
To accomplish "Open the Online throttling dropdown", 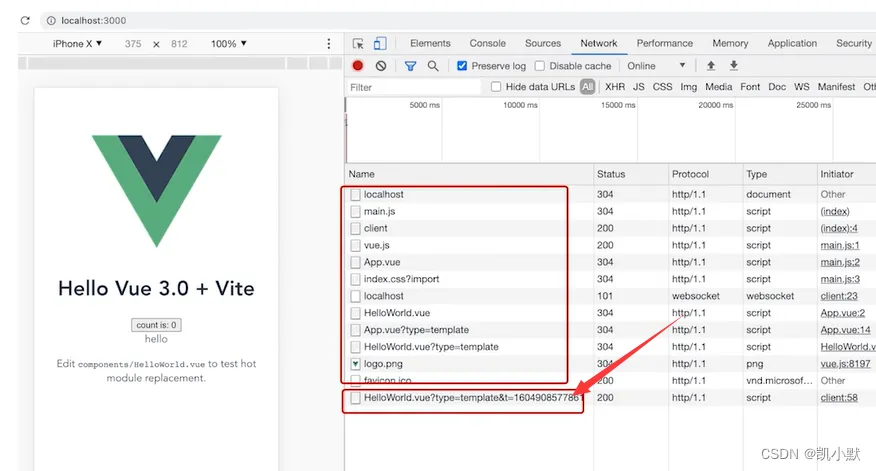I will [656, 66].
